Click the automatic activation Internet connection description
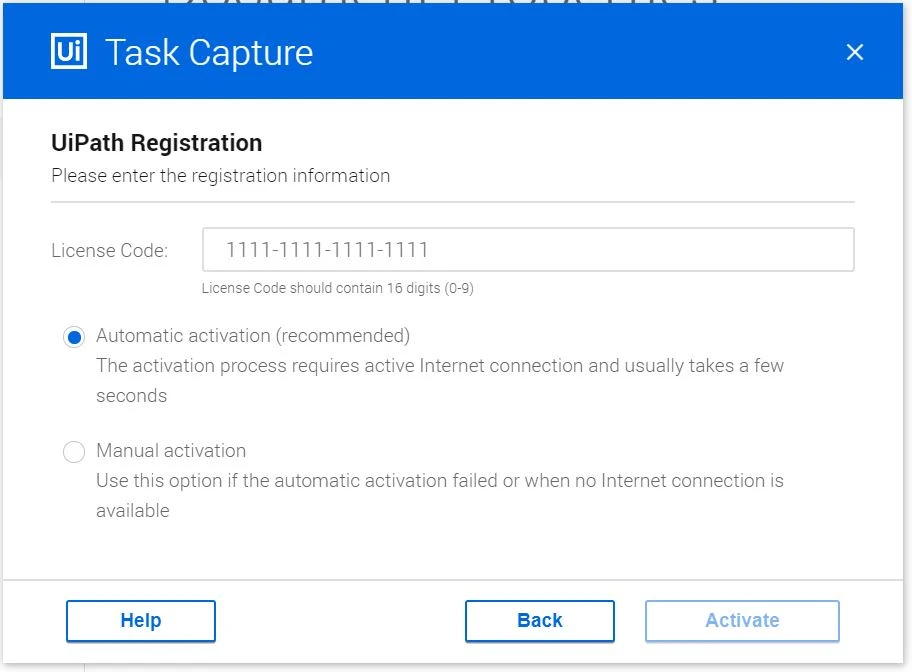Image resolution: width=912 pixels, height=672 pixels. 440,381
